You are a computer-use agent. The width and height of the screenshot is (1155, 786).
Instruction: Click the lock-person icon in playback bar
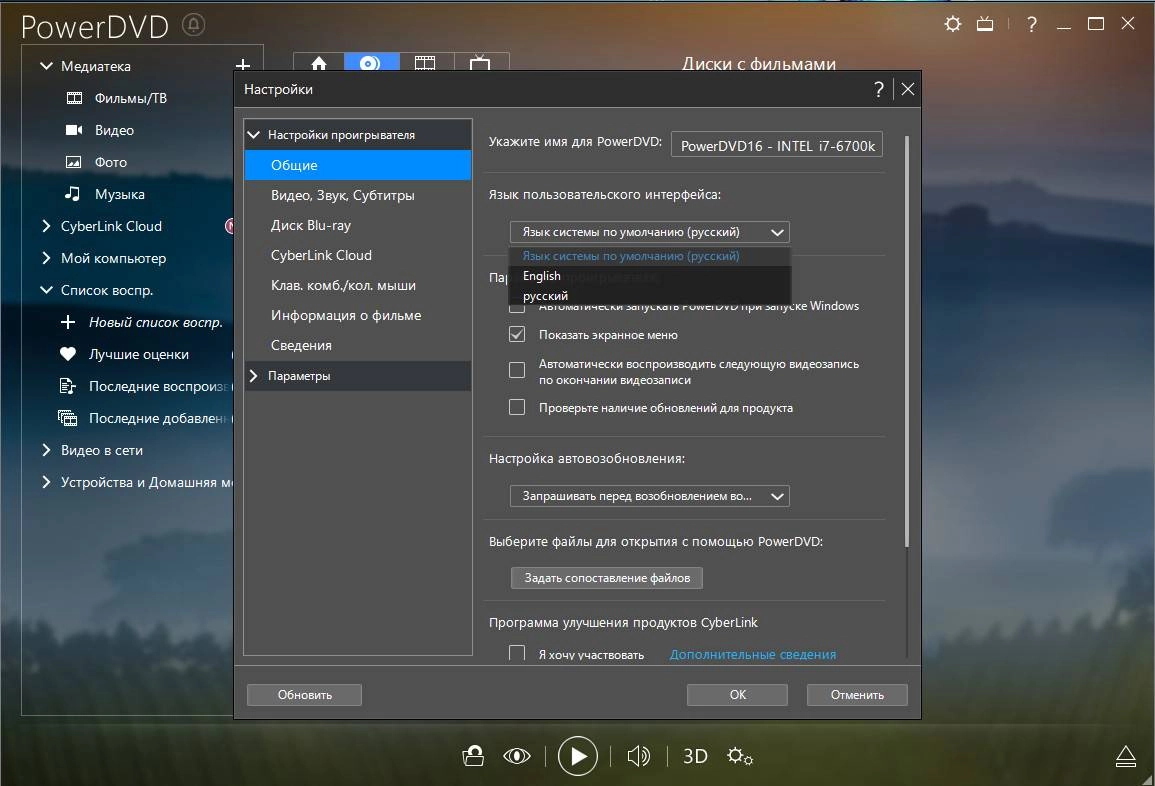473,756
